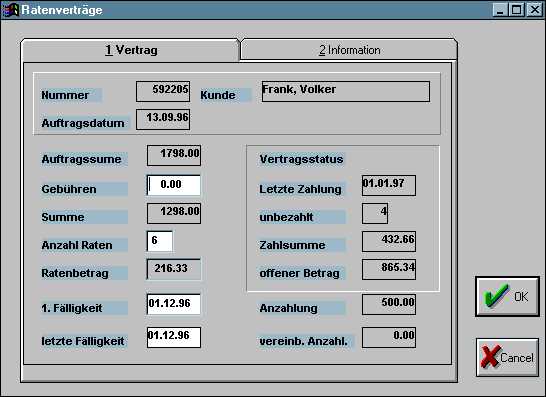This screenshot has height=397, width=546.
Task: Click the letzte Fälligkeit label
Action: pos(83,341)
